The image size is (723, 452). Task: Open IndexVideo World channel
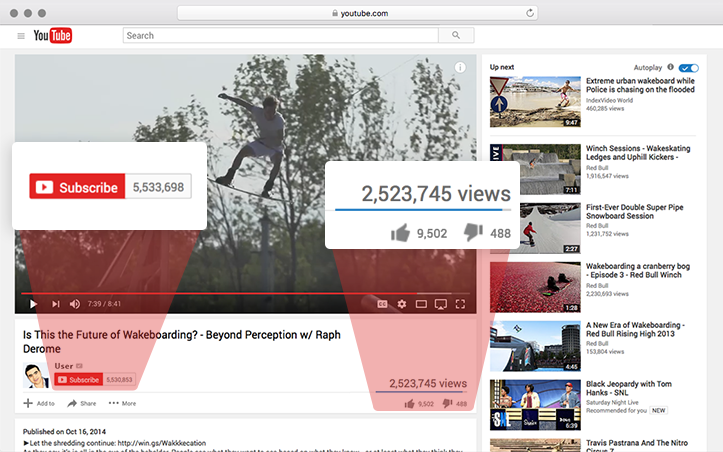click(609, 100)
